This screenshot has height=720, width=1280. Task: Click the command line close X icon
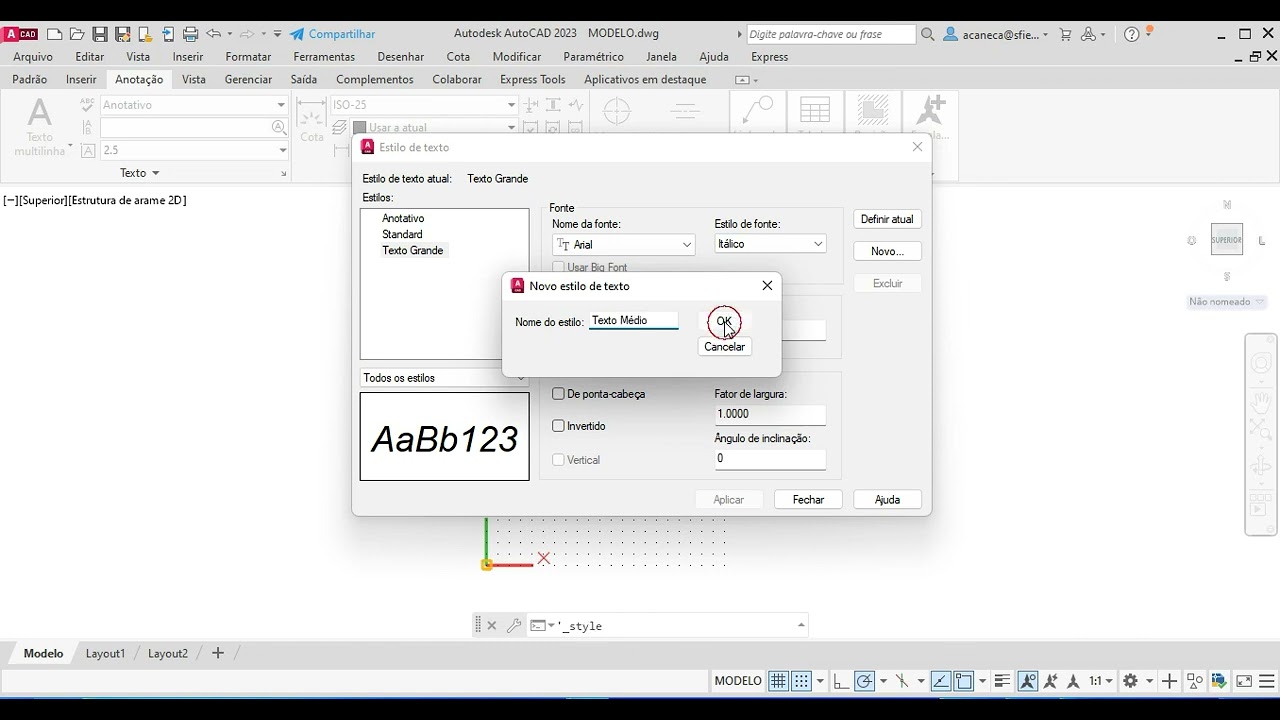492,626
